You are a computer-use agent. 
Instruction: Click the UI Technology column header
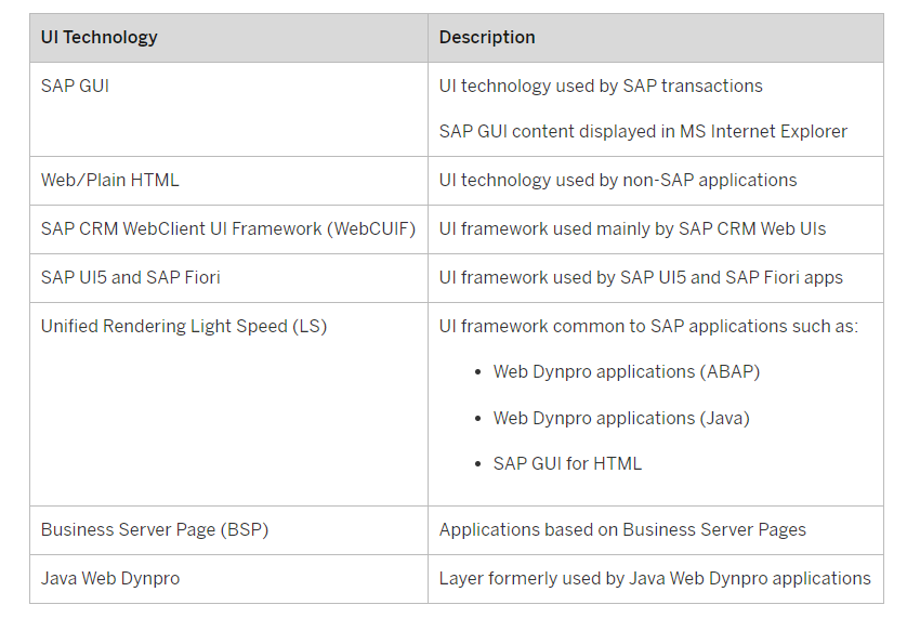tap(229, 38)
